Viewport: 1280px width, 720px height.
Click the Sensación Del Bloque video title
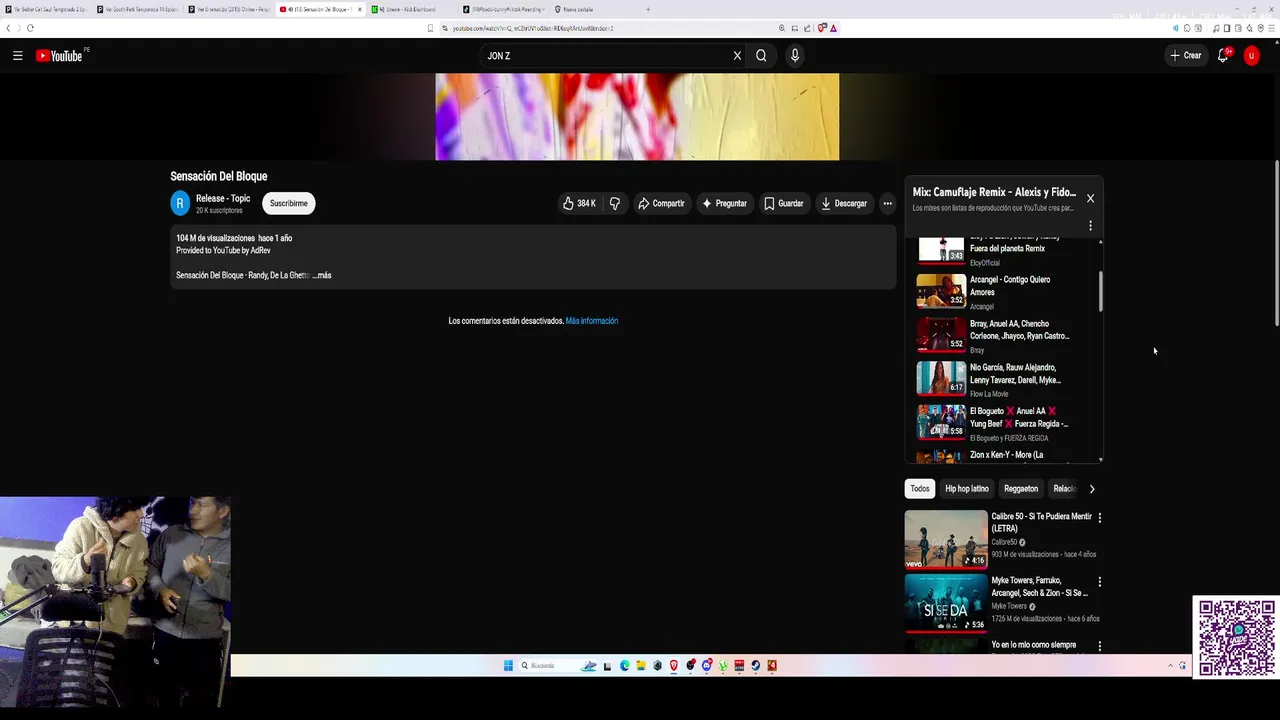pyautogui.click(x=219, y=176)
